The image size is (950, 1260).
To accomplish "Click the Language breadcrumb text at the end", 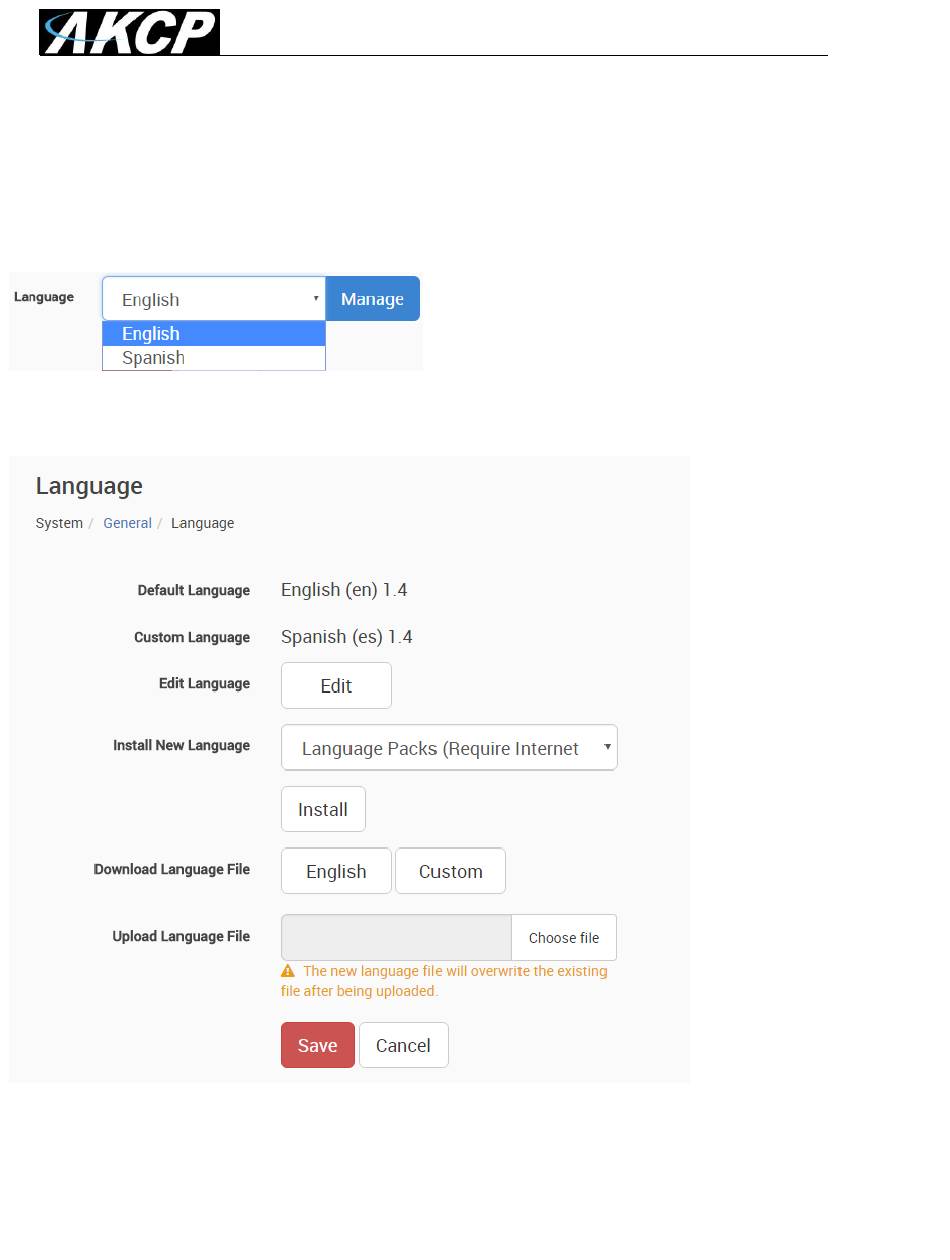I will [202, 523].
